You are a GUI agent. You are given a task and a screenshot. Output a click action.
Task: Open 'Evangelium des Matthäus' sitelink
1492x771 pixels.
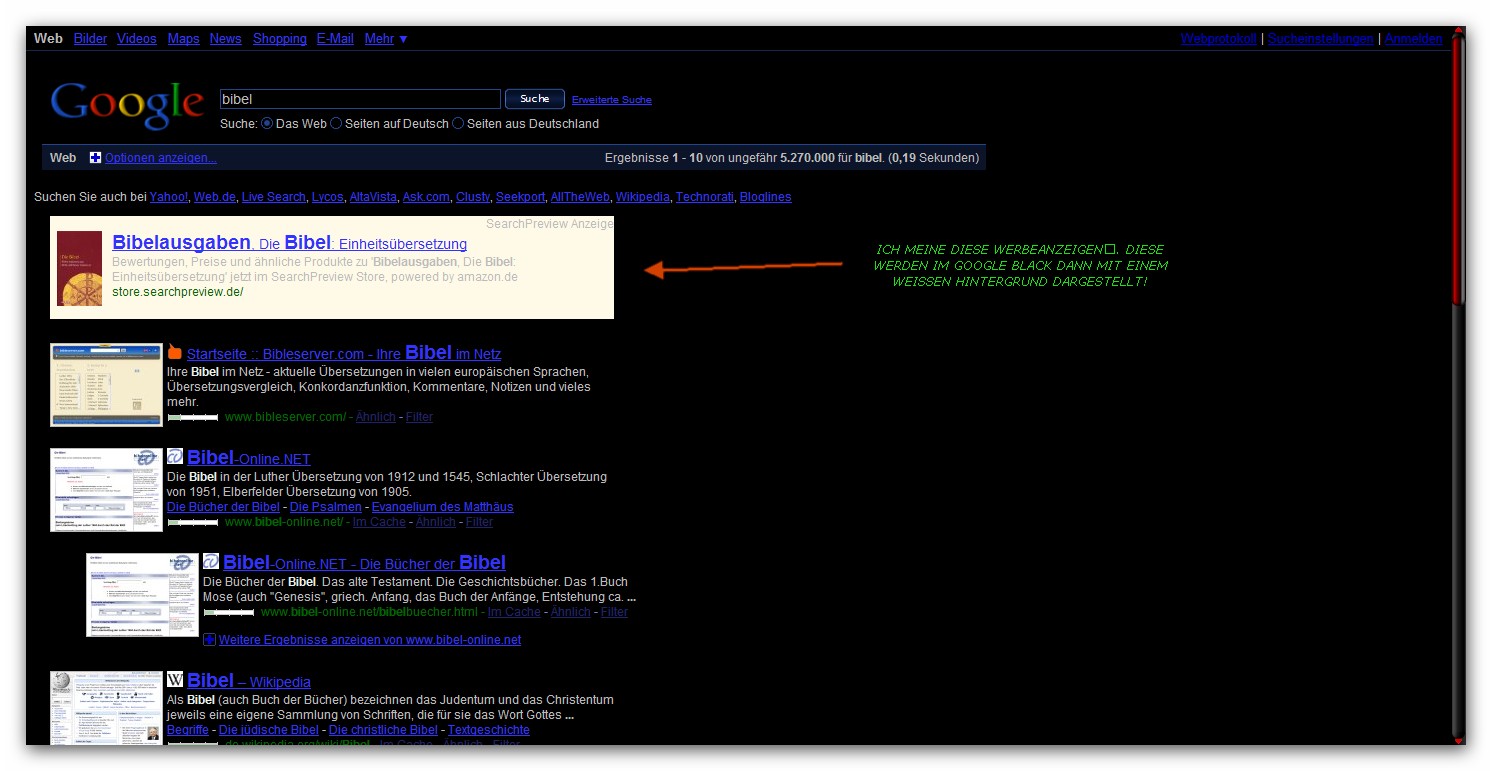click(x=442, y=507)
